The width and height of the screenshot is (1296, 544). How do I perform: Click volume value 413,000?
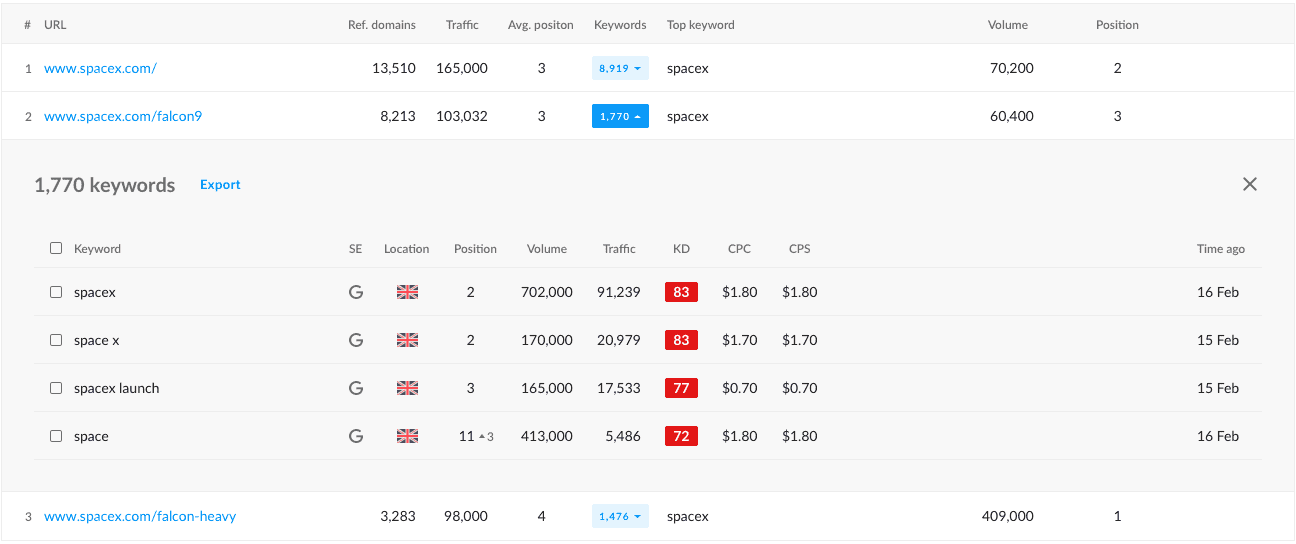(547, 436)
